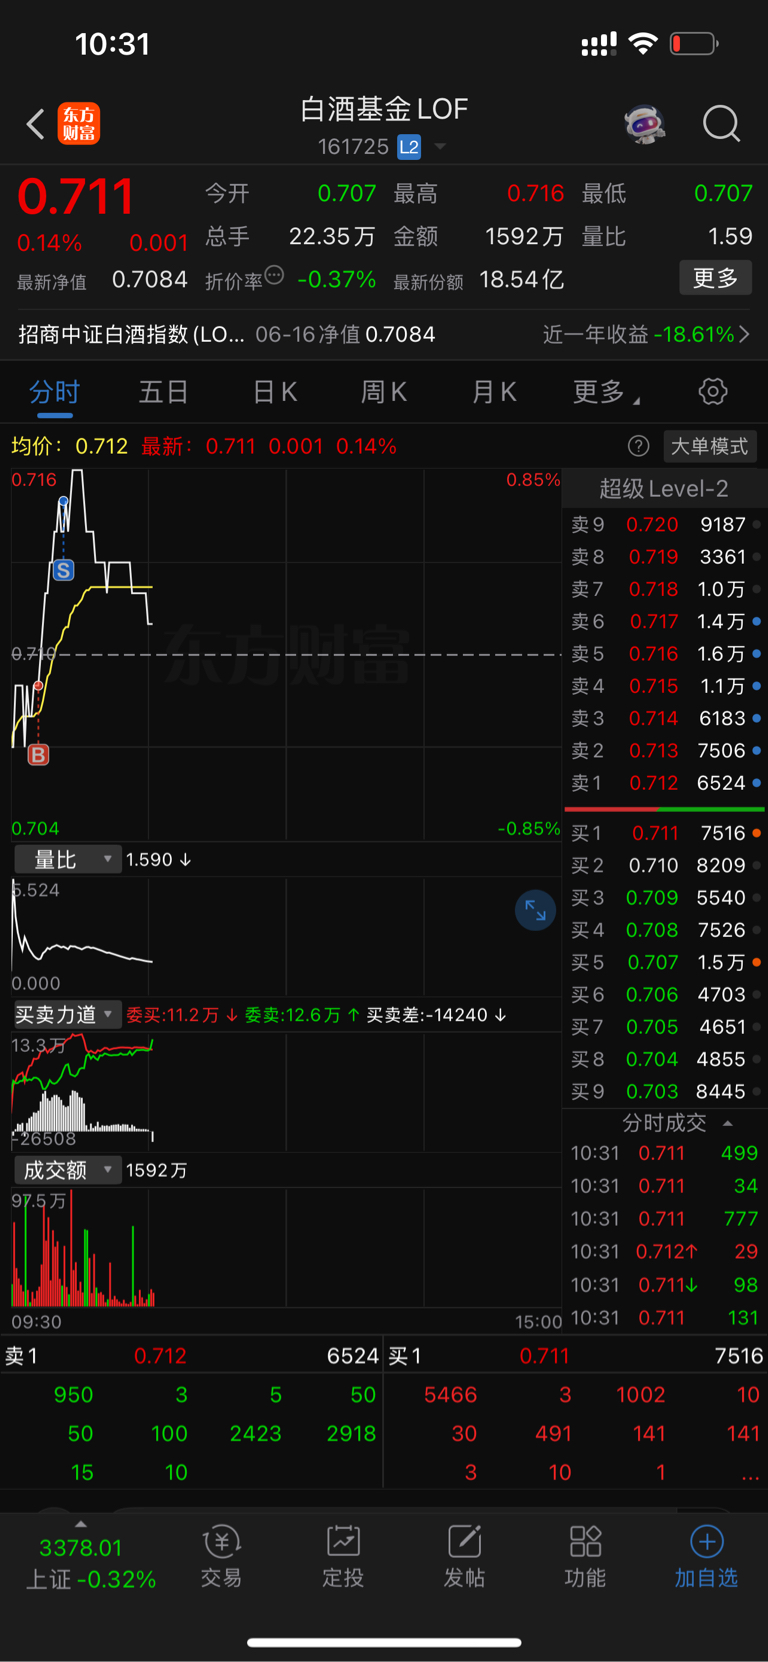Tap the S sell marker on chart
768x1662 pixels.
[x=63, y=571]
